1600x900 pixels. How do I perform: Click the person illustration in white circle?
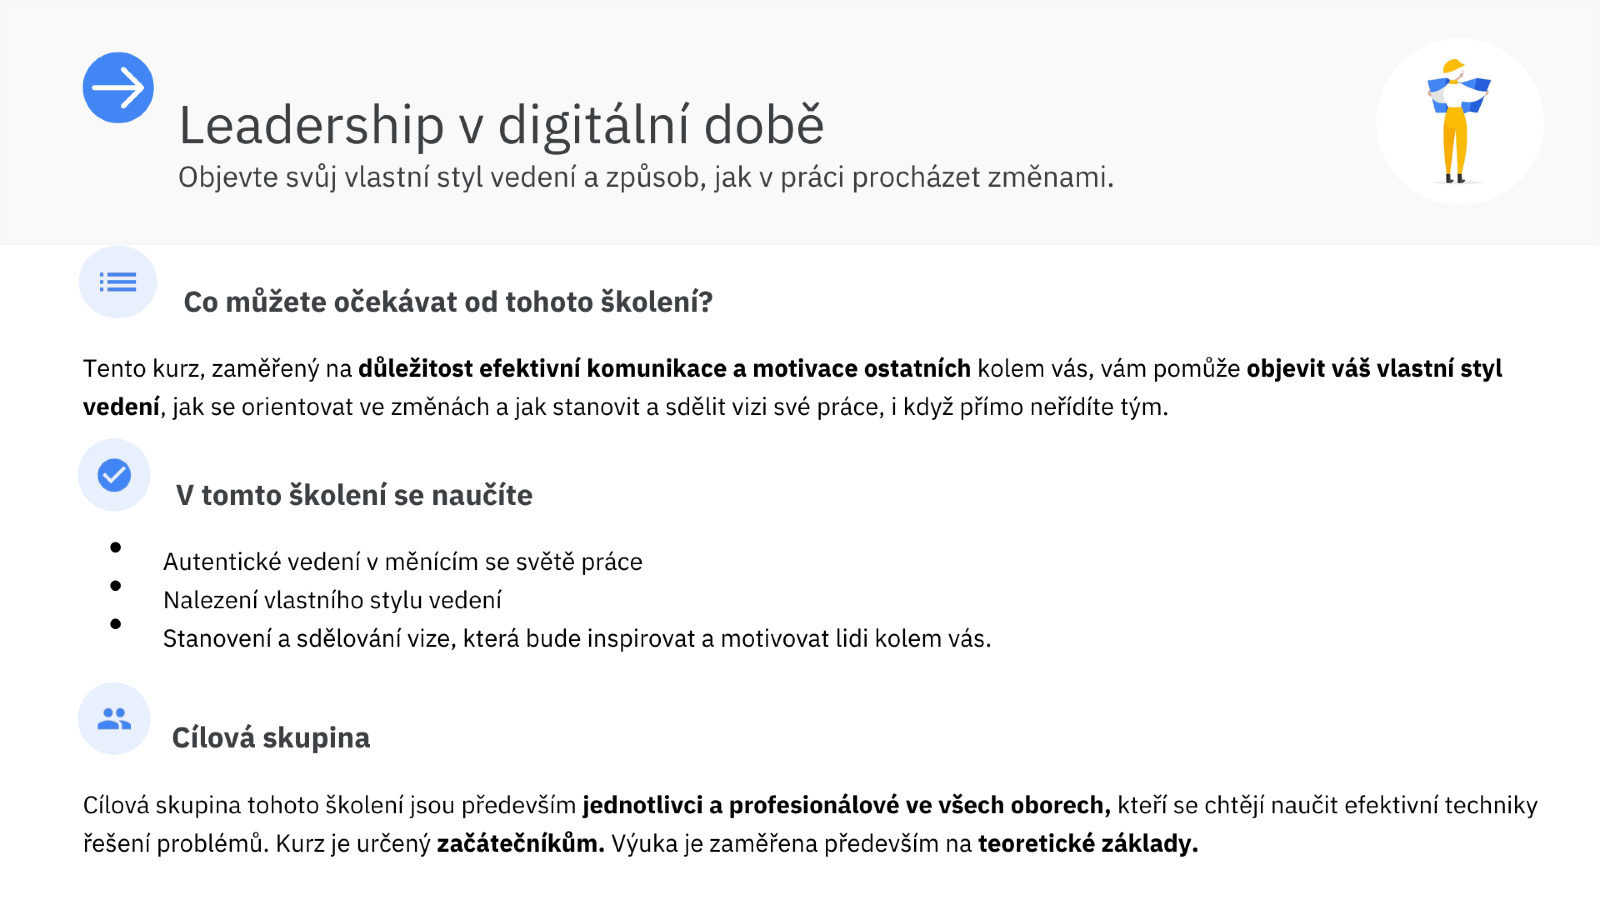pos(1460,122)
